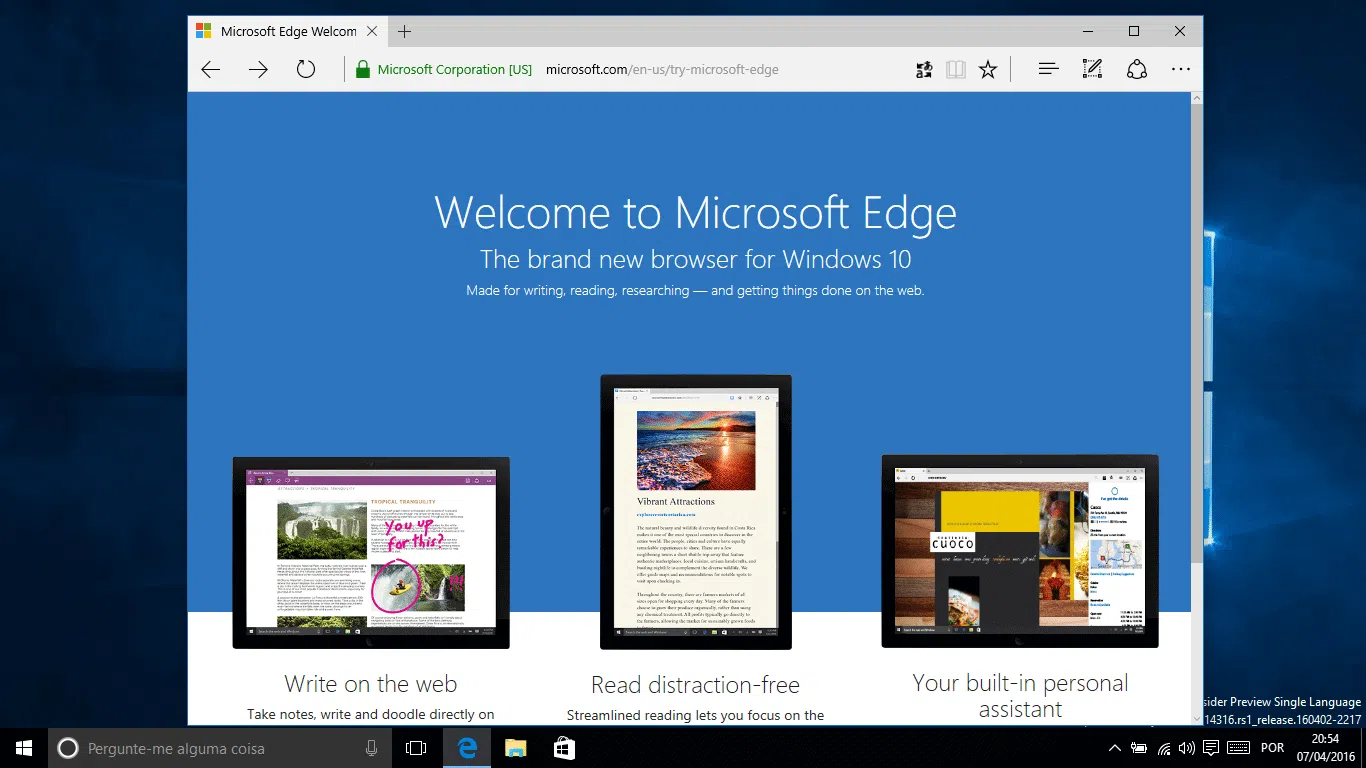The width and height of the screenshot is (1366, 768).
Task: Click the Write on the web tablet image
Action: (371, 552)
